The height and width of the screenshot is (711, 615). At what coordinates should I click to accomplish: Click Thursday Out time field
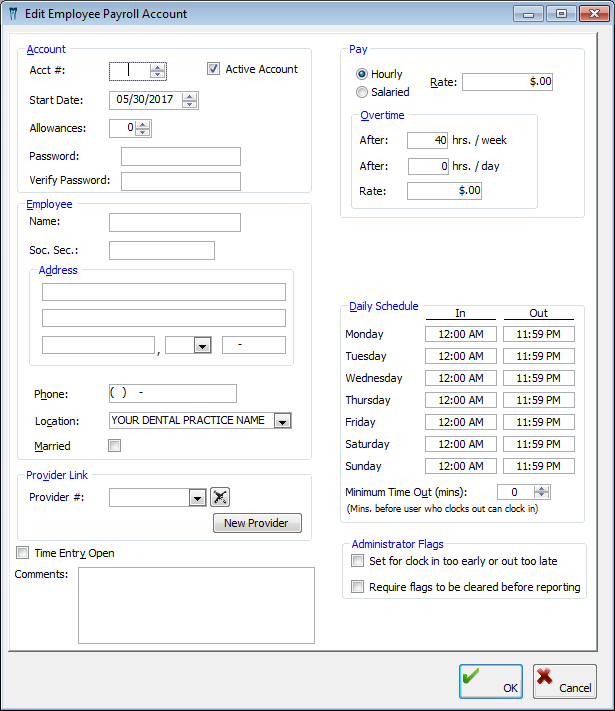[539, 400]
